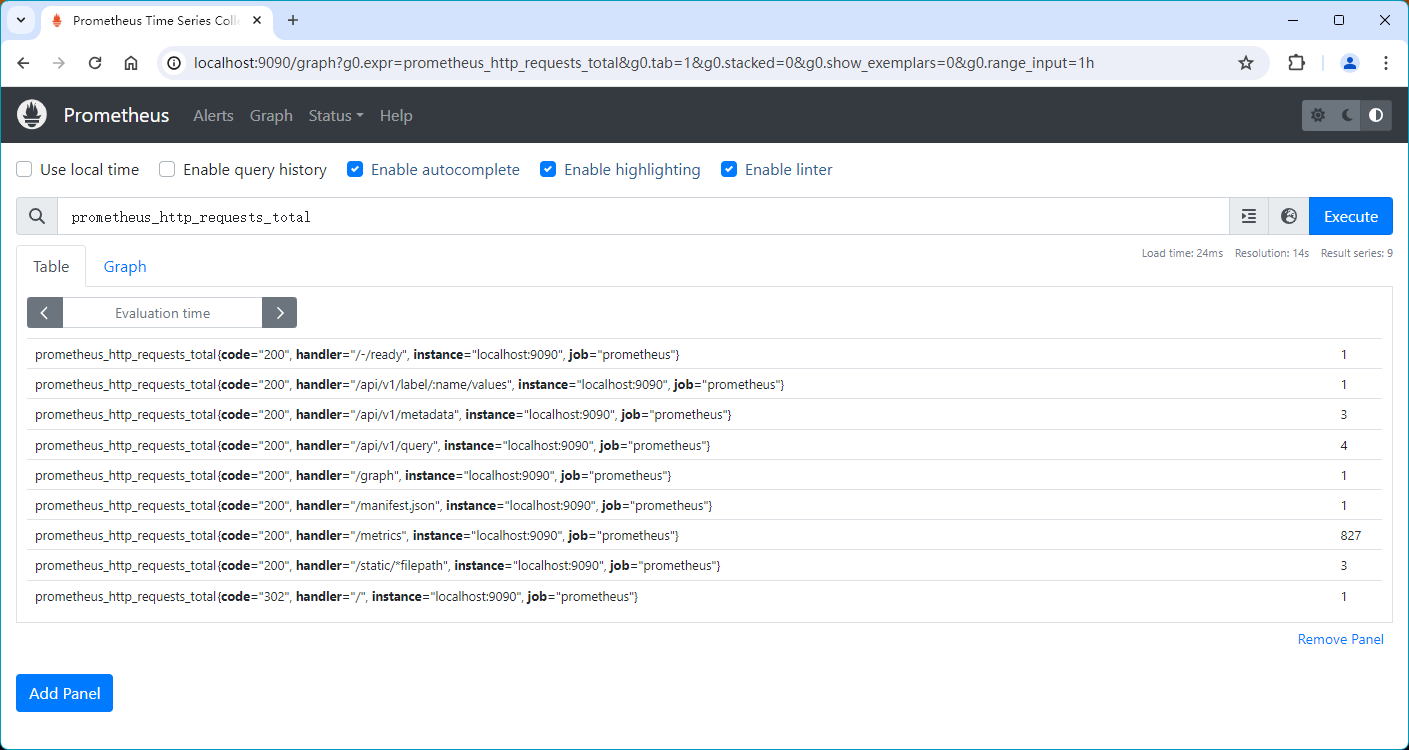This screenshot has width=1409, height=750.
Task: Open the Chrome profile avatar
Action: pyautogui.click(x=1349, y=63)
